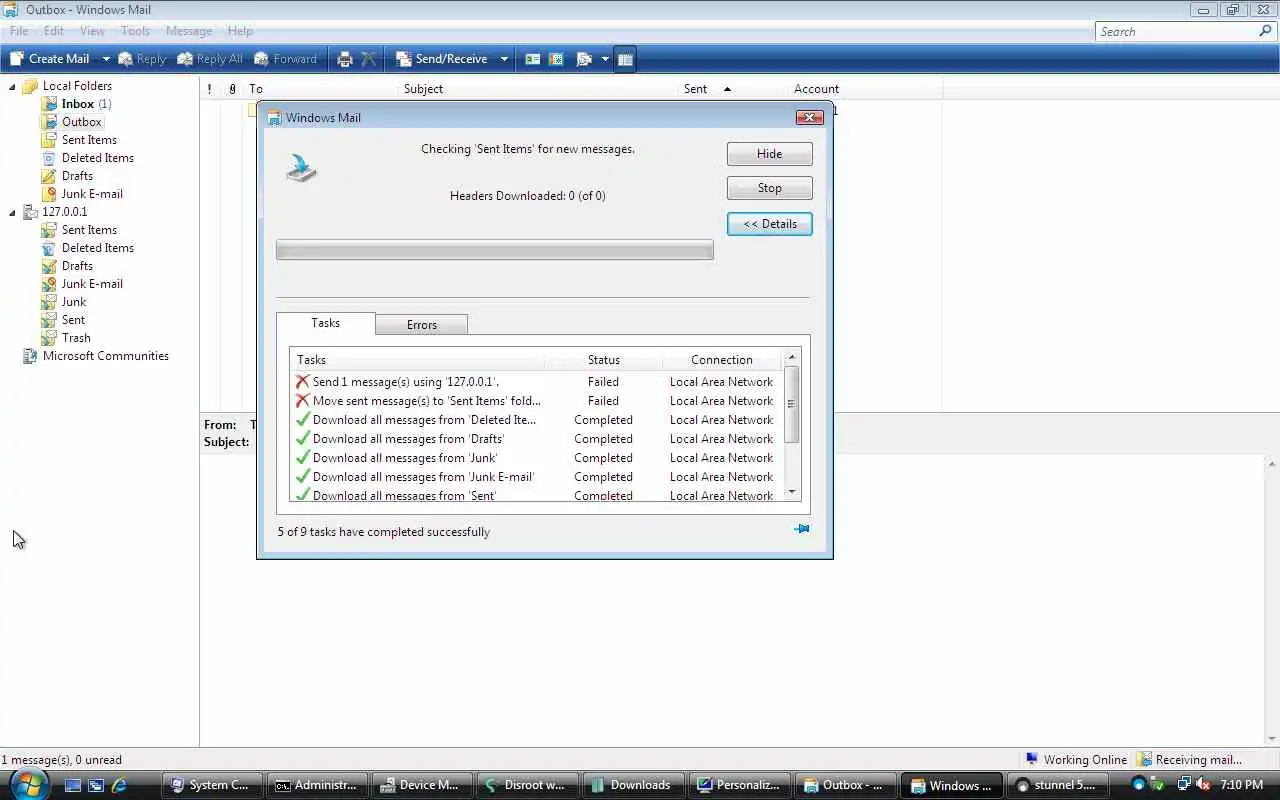Click the Connection column header in the task list
This screenshot has height=800, width=1280.
[x=721, y=360]
